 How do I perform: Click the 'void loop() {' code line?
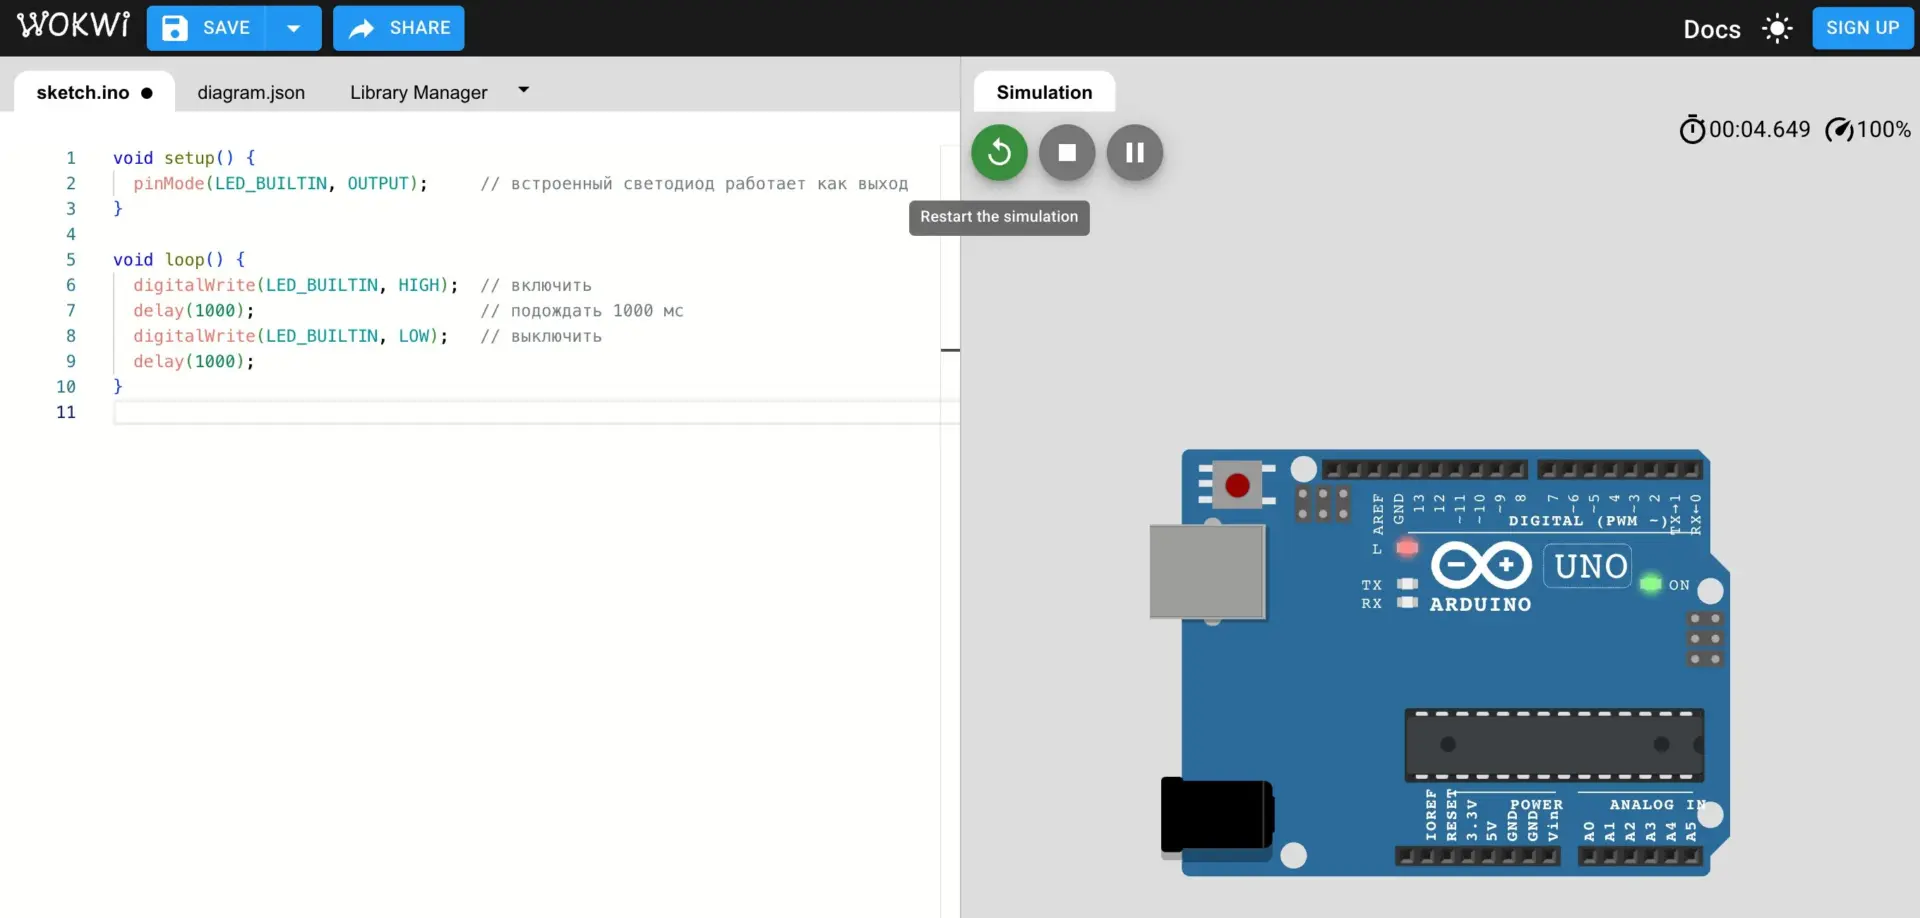click(x=179, y=260)
